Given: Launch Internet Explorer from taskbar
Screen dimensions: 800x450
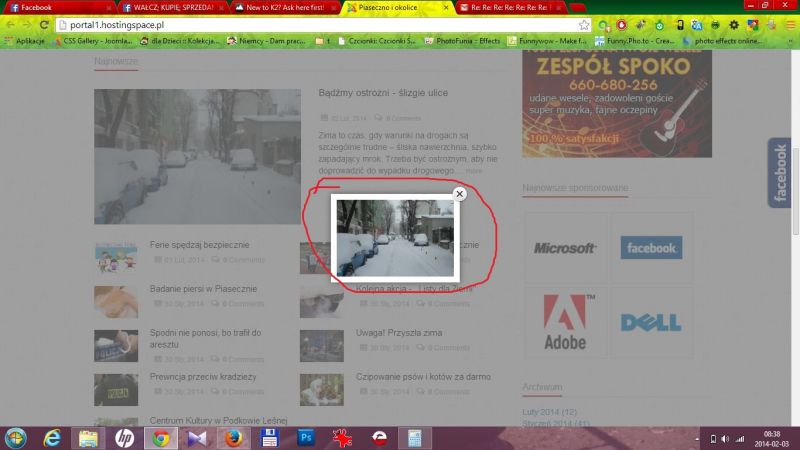Looking at the screenshot, I should tap(52, 439).
